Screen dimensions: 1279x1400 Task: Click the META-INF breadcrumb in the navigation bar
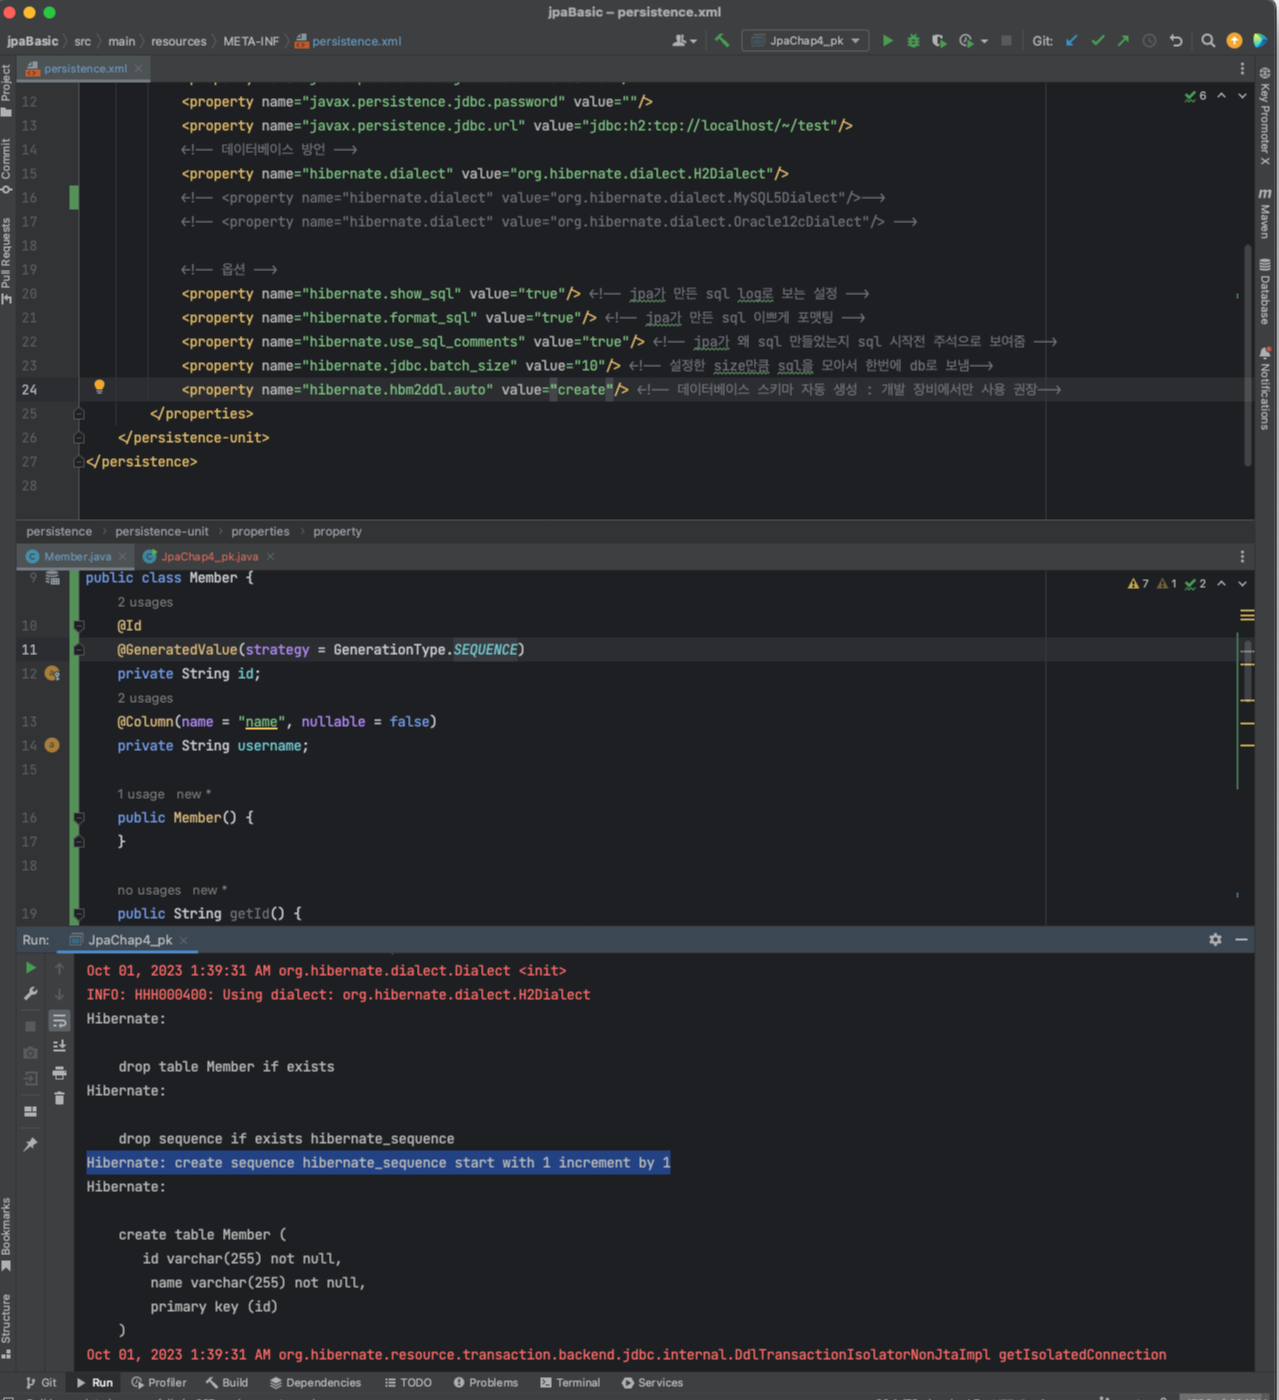click(x=251, y=41)
